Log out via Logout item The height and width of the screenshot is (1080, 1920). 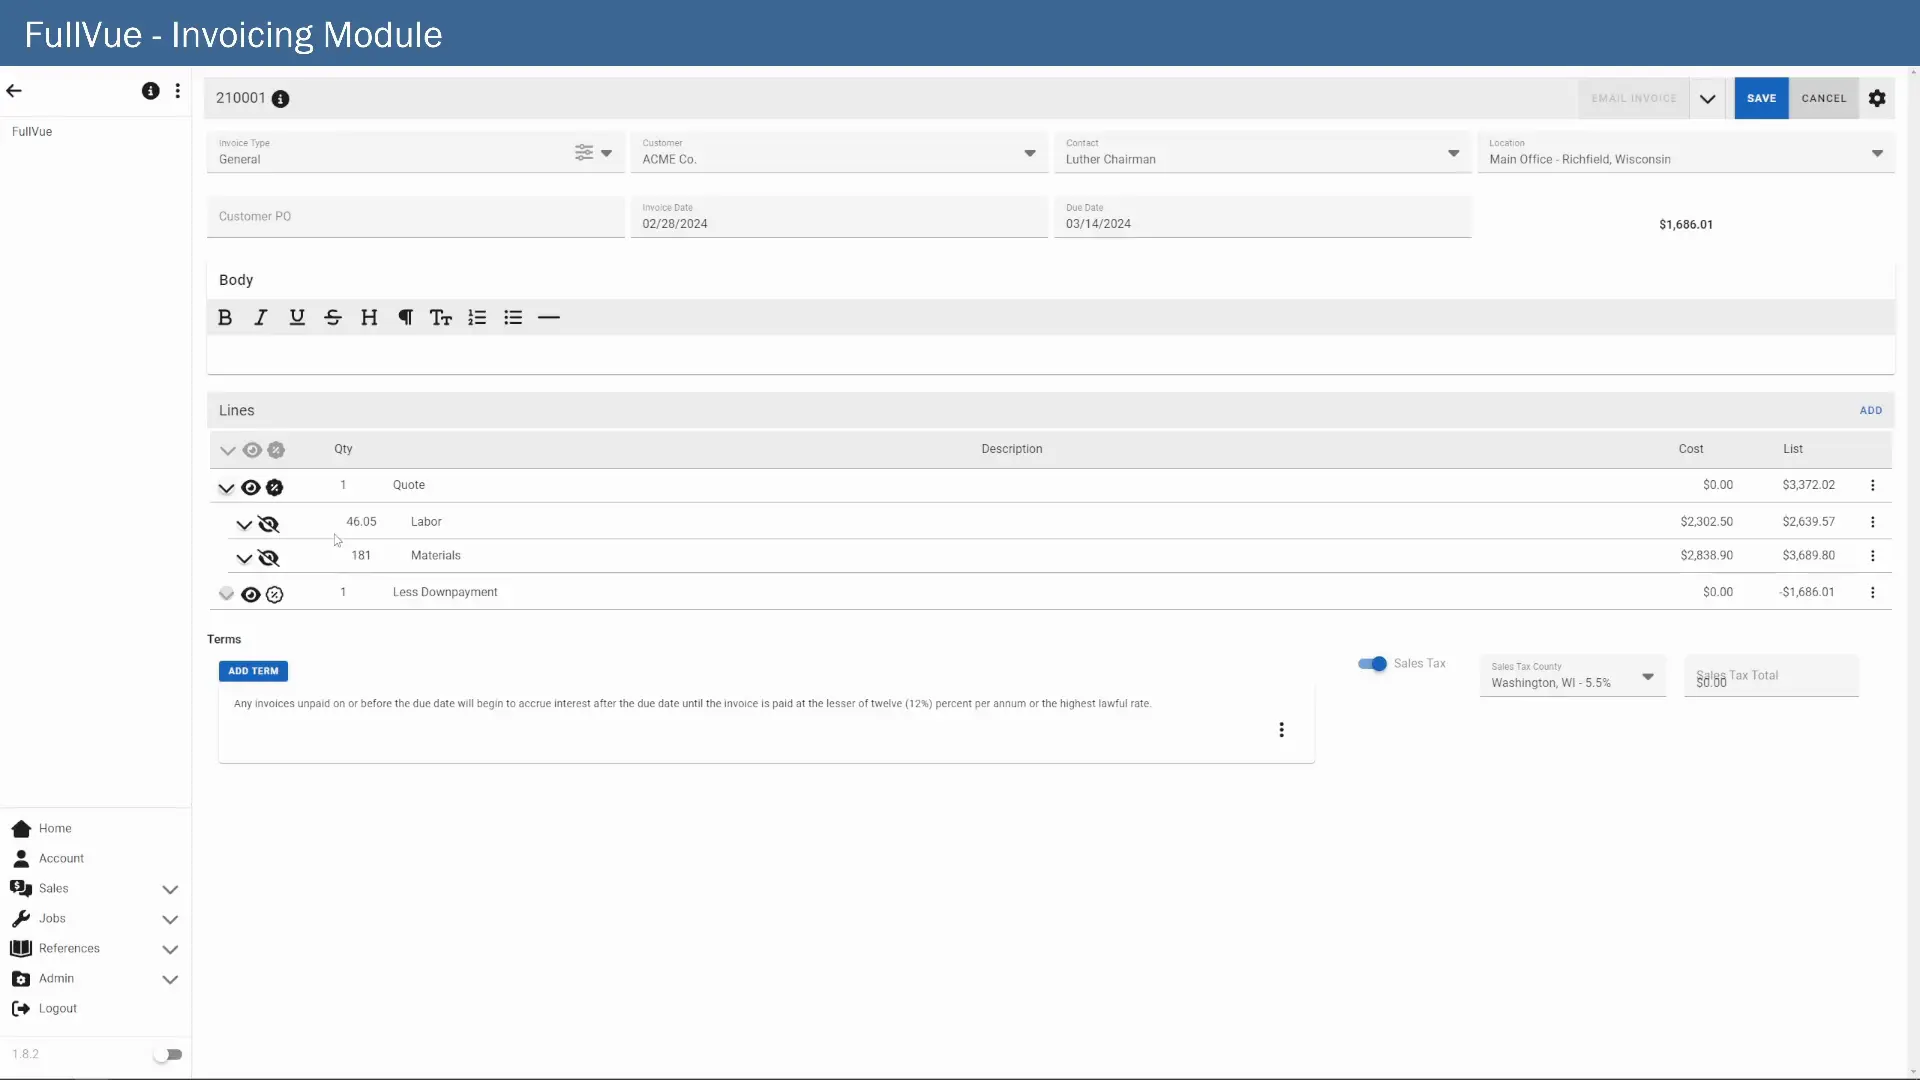coord(58,1009)
